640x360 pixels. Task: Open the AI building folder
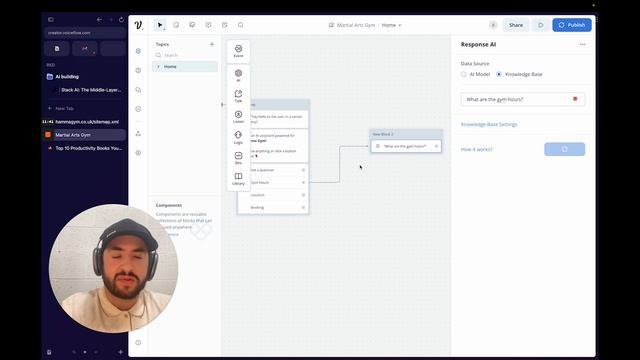tap(67, 77)
